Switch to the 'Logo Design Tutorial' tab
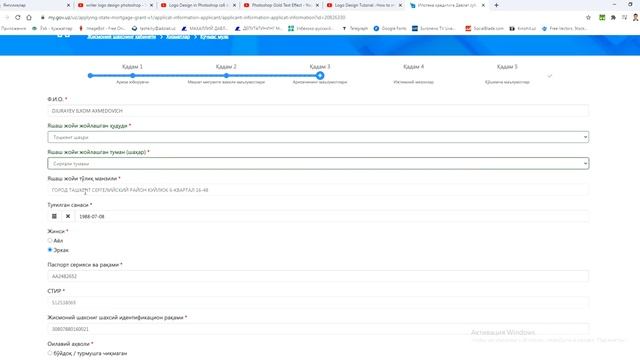640x360 pixels. pyautogui.click(x=363, y=5)
